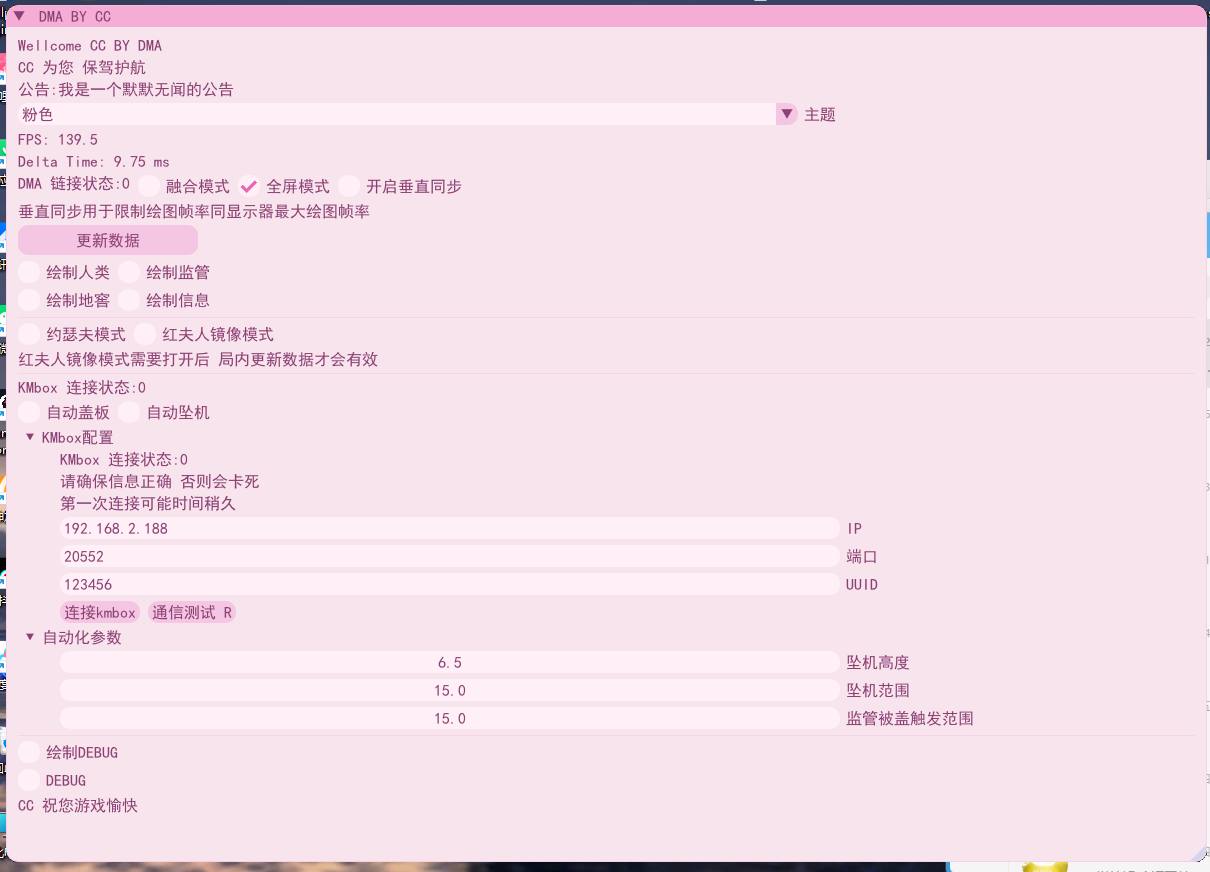Click the 连接kmbox button
1210x872 pixels.
100,613
